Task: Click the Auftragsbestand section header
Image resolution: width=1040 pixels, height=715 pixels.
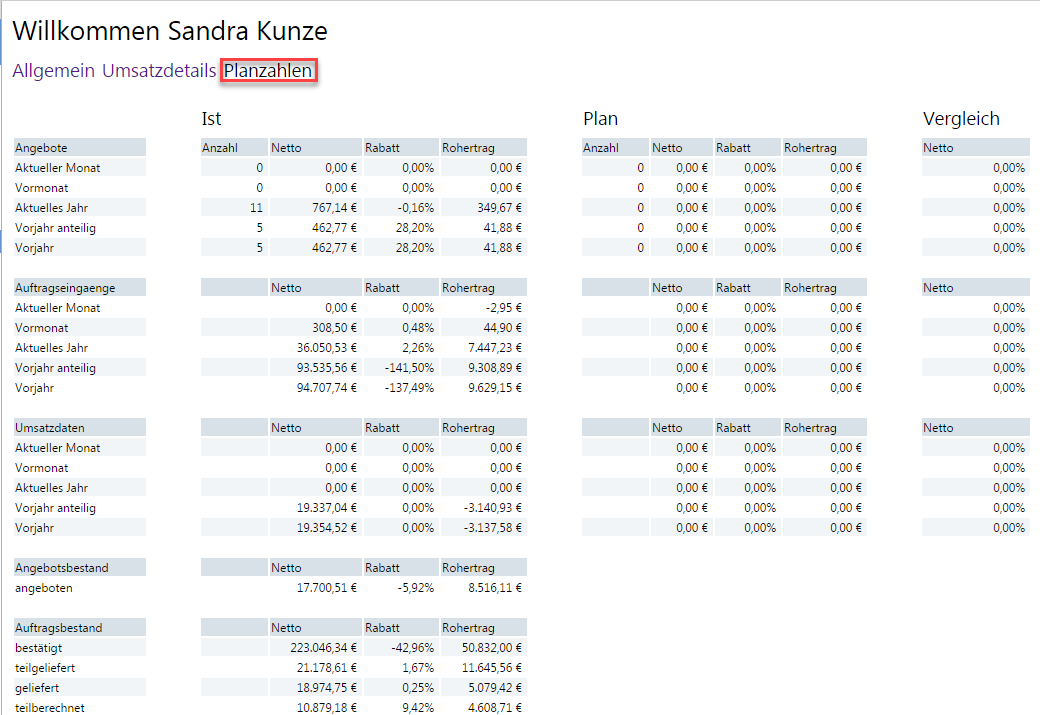Action: 59,628
